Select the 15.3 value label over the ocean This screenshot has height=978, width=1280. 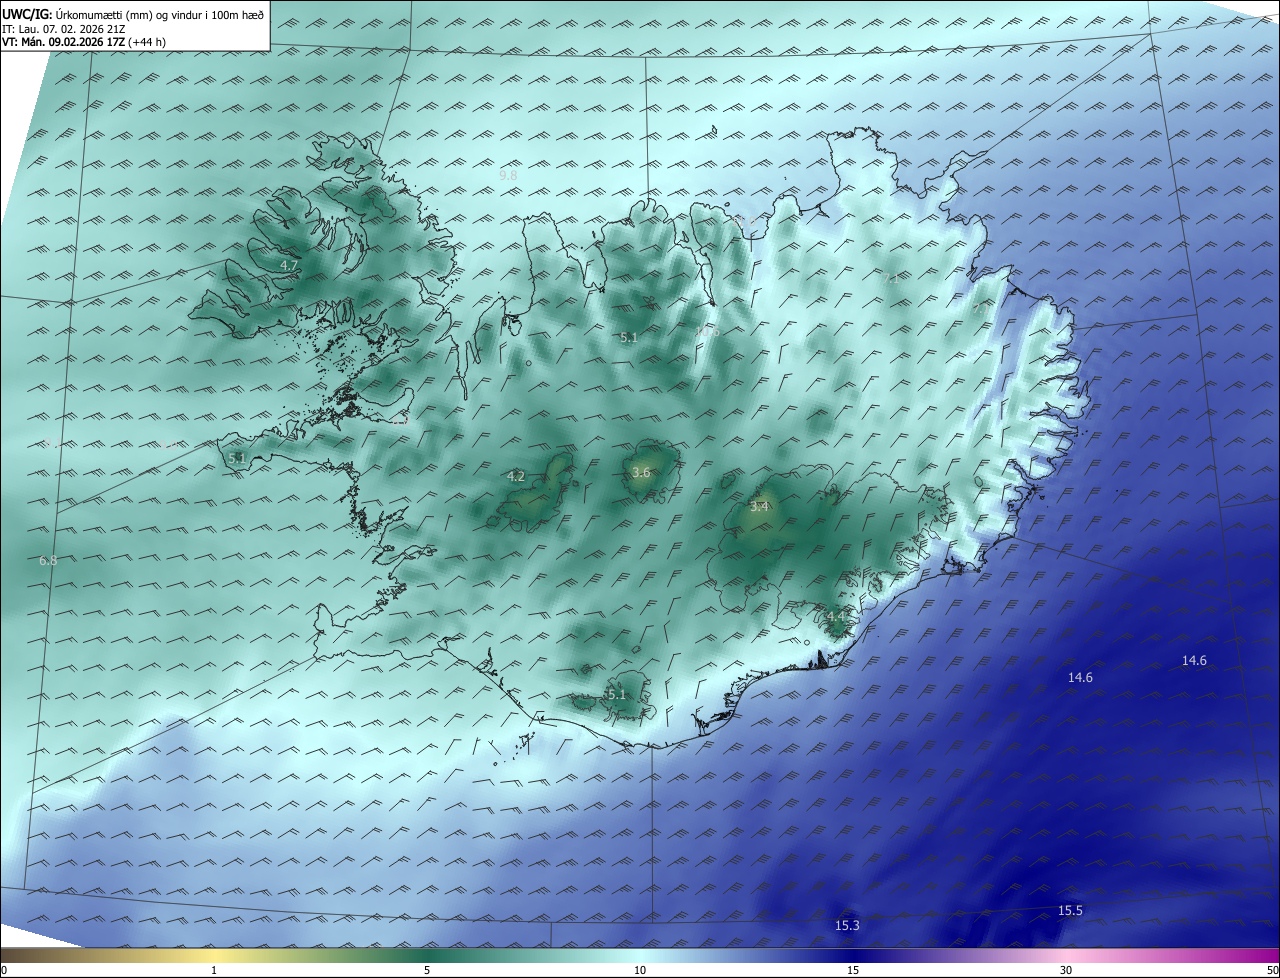(847, 926)
